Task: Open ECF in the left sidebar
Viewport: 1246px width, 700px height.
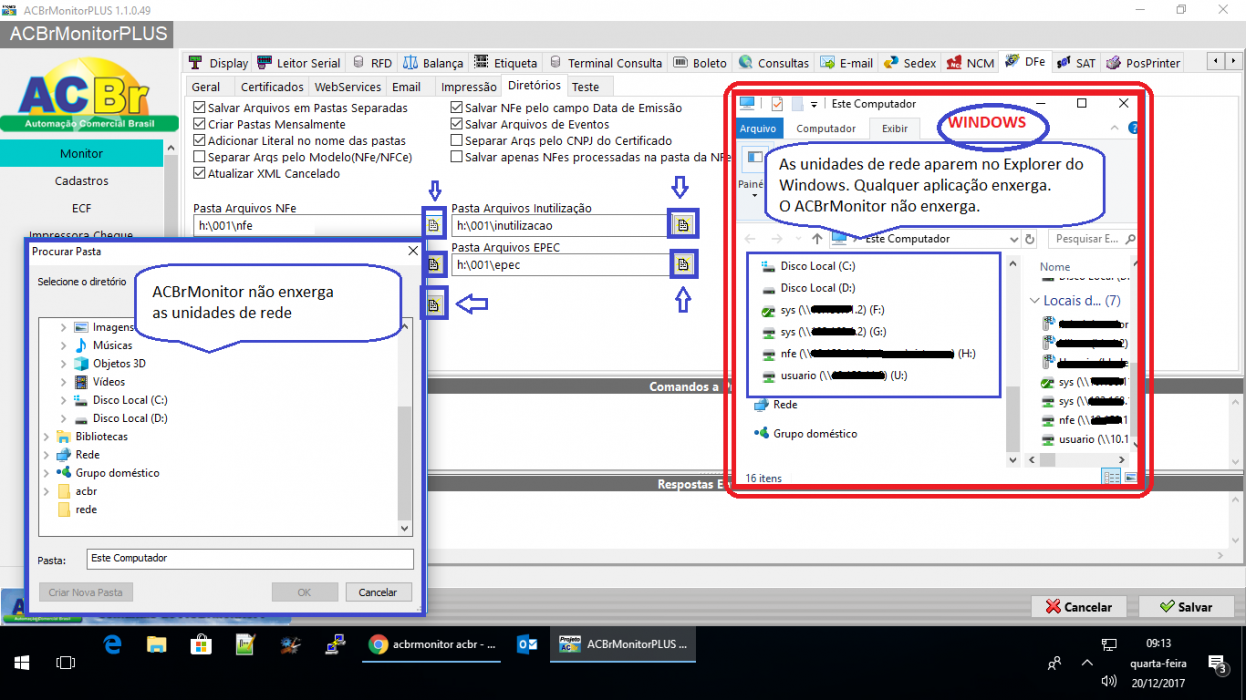Action: pyautogui.click(x=81, y=208)
